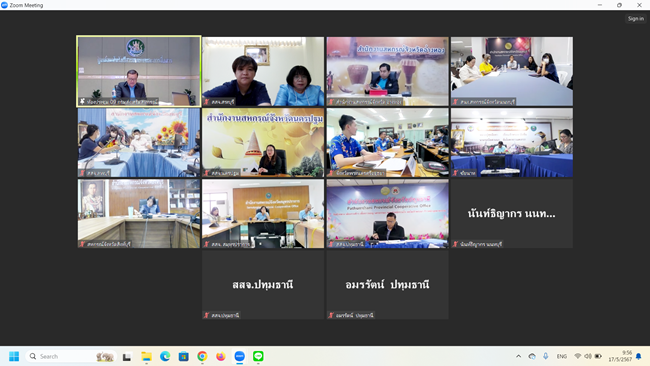Open the Windows Start menu
This screenshot has width=650, height=366.
[14, 356]
